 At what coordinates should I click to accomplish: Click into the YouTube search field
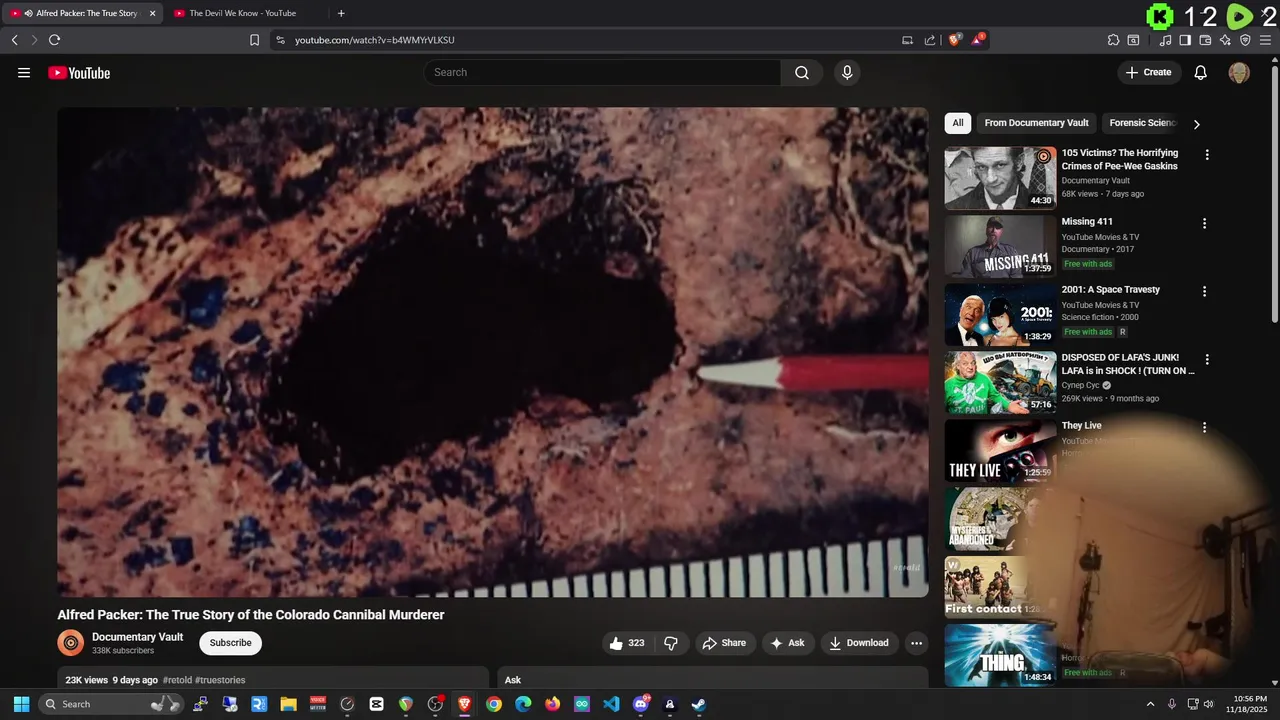[x=602, y=72]
